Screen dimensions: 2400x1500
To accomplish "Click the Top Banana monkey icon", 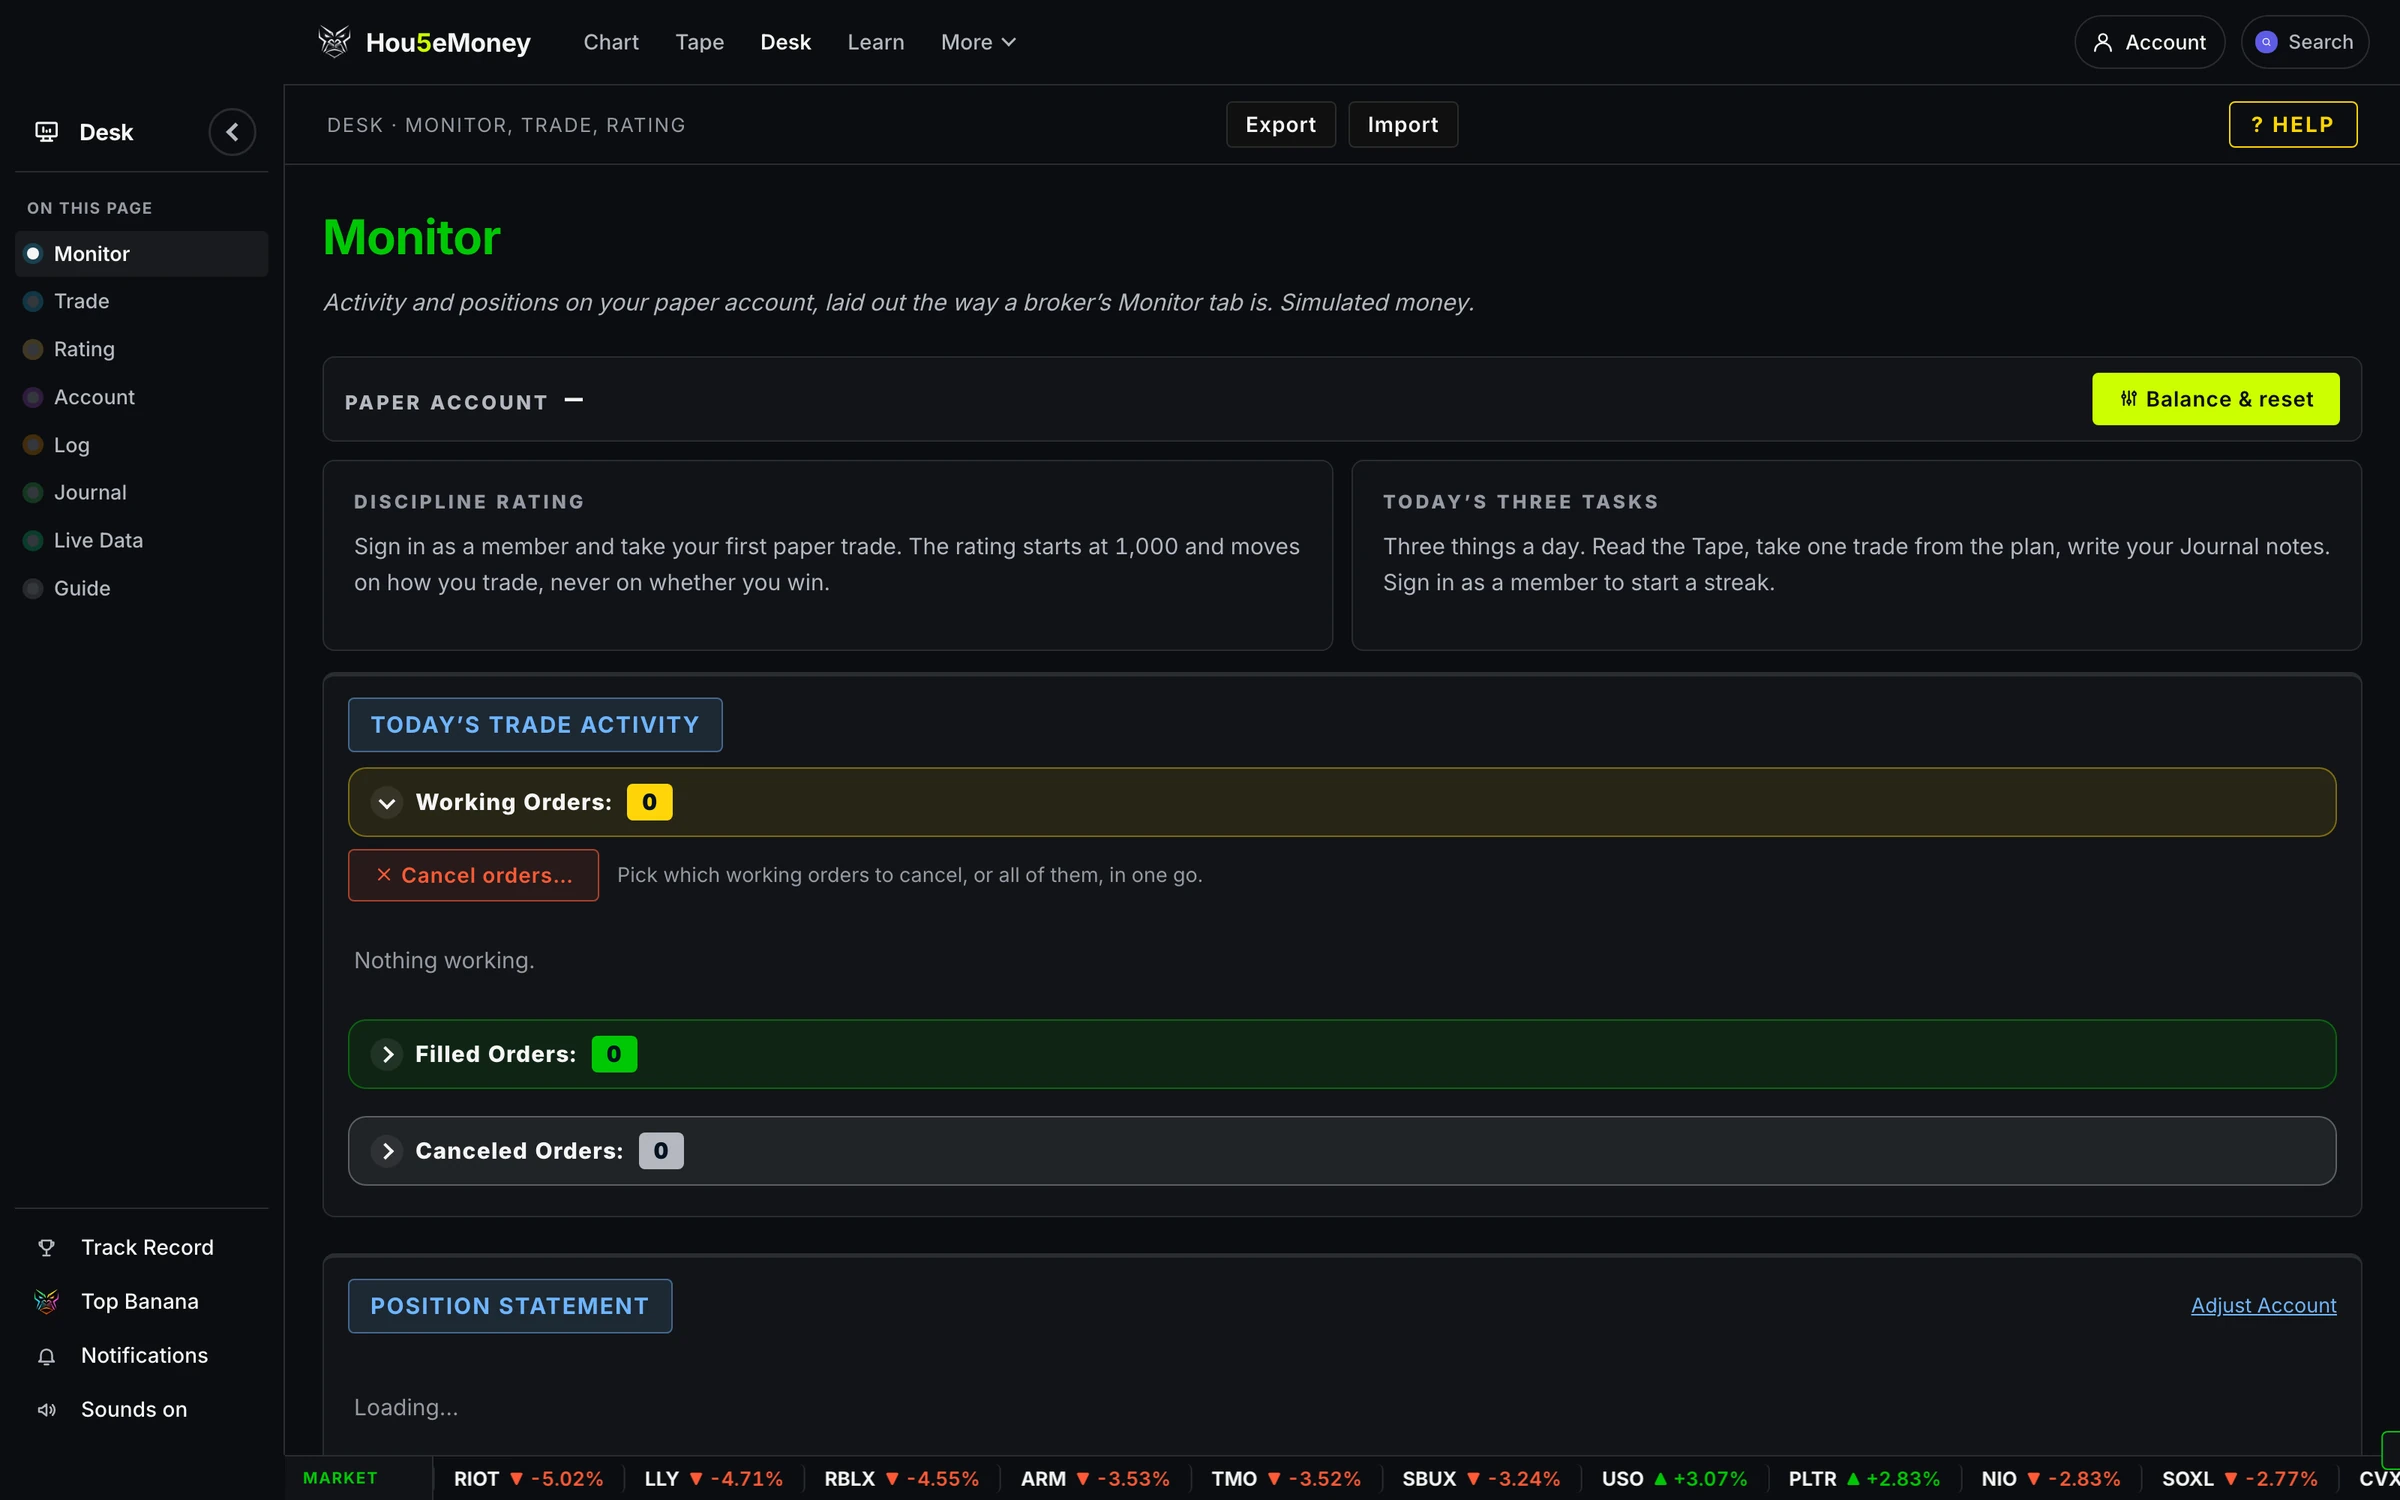I will (46, 1301).
